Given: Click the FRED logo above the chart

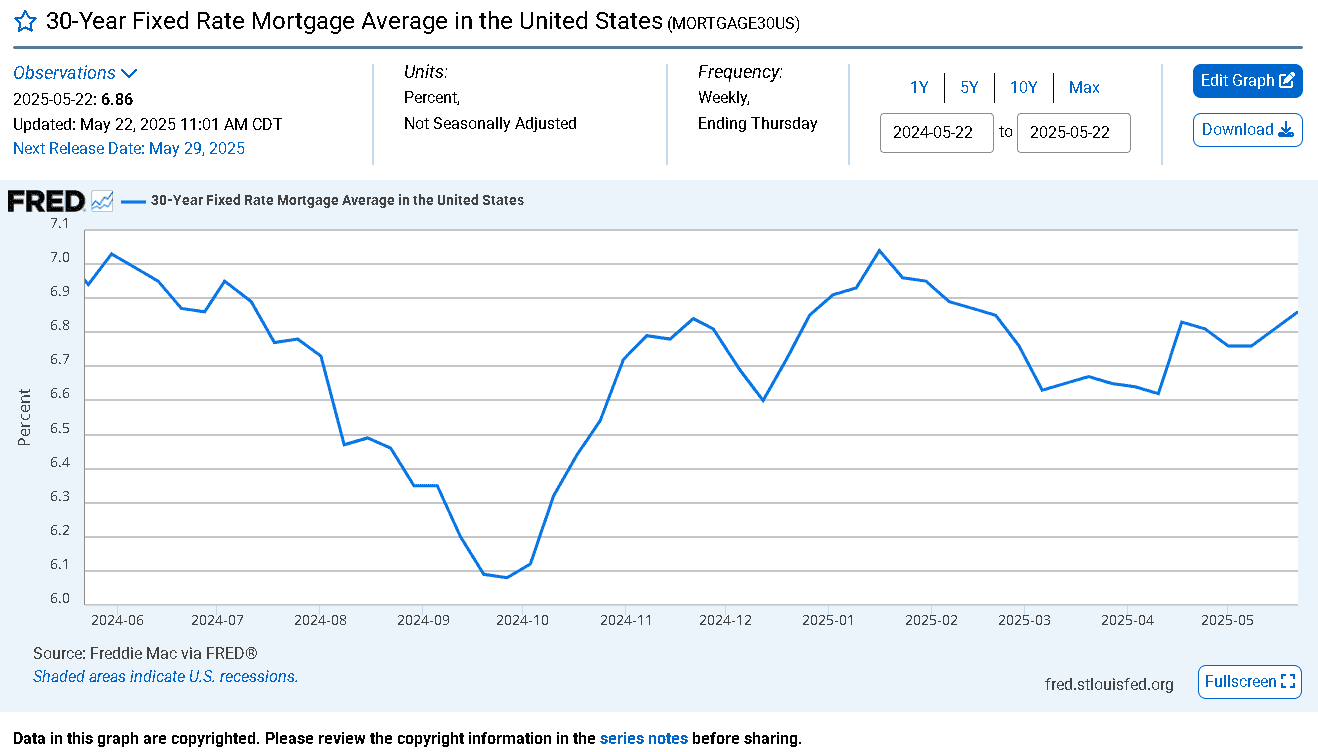Looking at the screenshot, I should pos(46,201).
